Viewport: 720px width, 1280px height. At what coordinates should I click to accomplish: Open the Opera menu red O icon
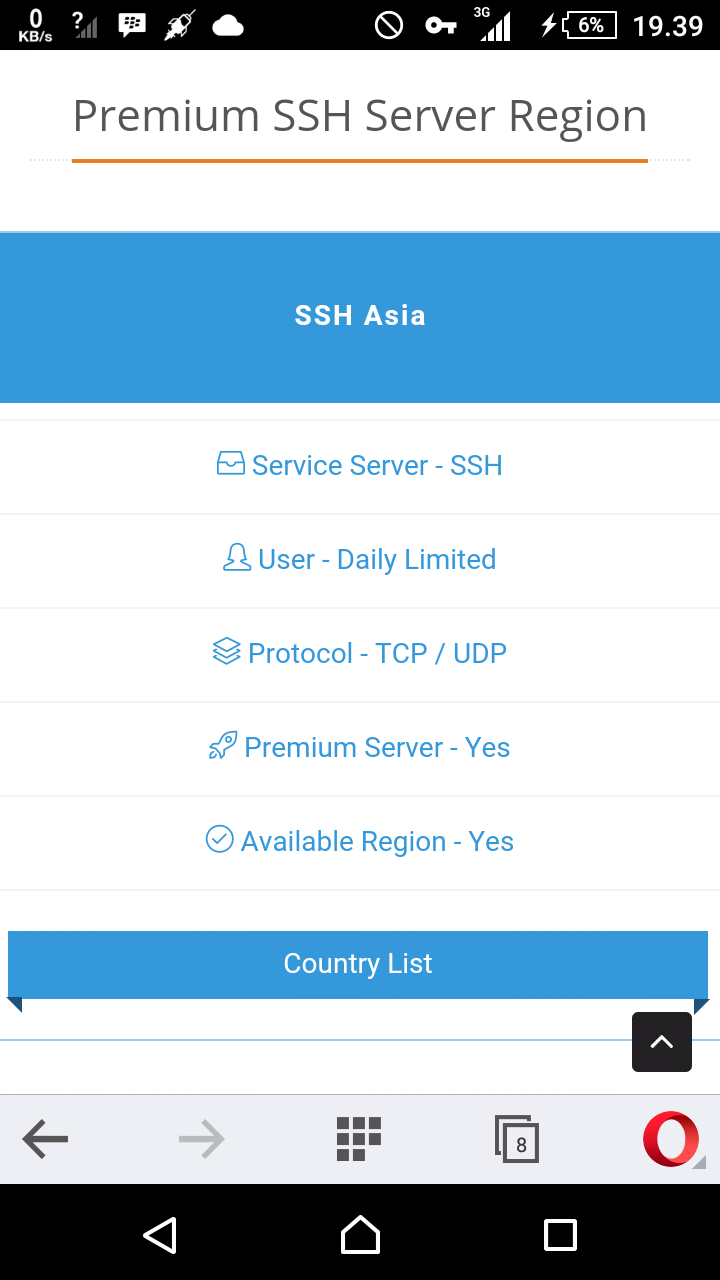point(671,1138)
